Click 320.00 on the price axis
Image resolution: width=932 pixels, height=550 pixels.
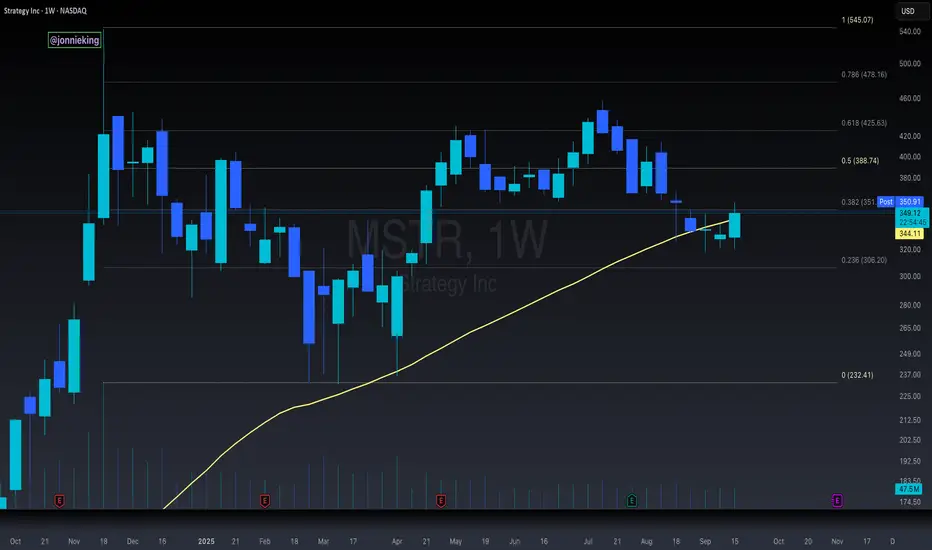click(910, 250)
